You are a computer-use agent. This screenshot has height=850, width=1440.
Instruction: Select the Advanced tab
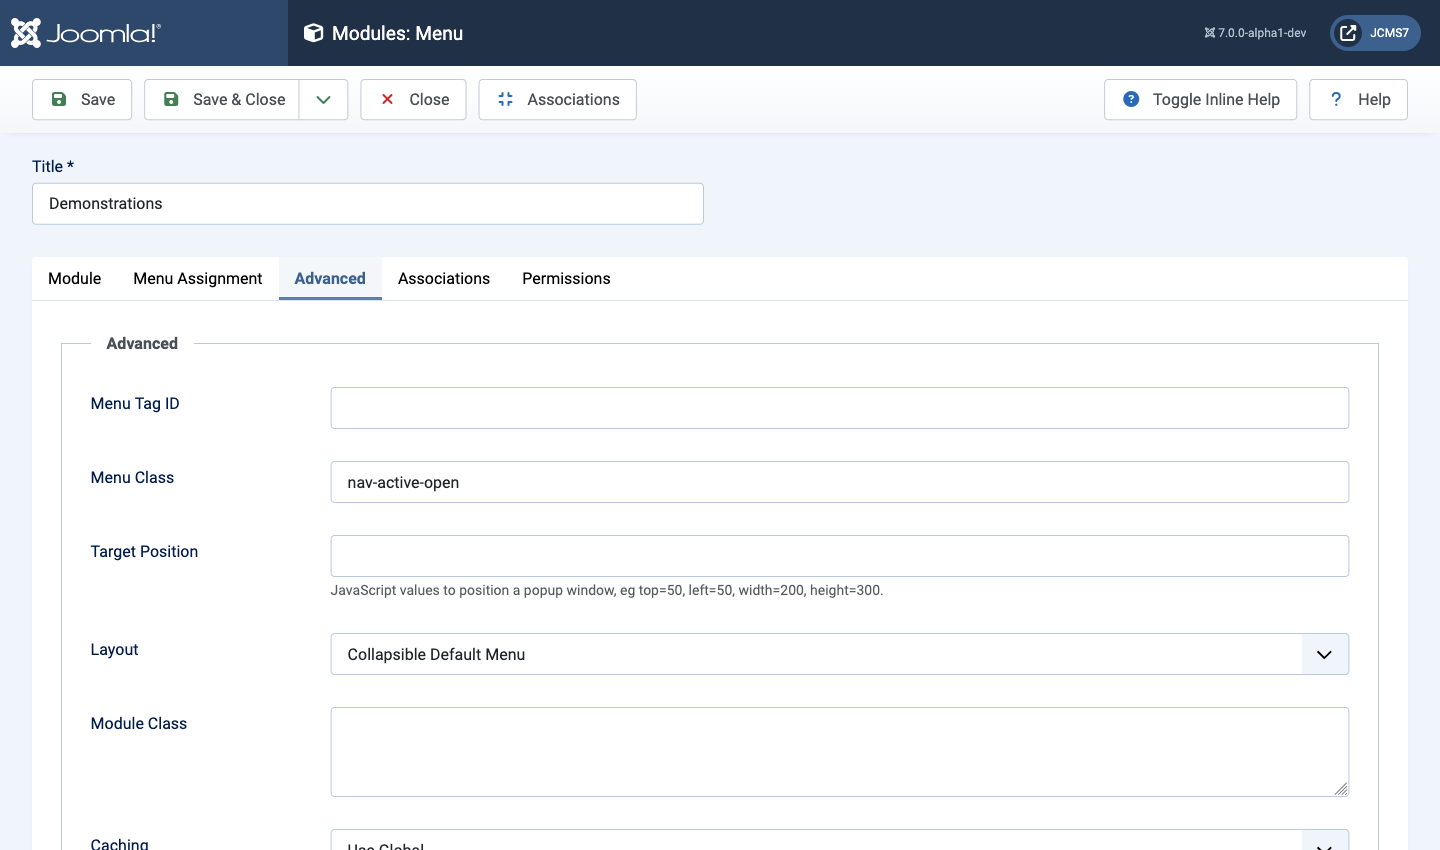330,279
